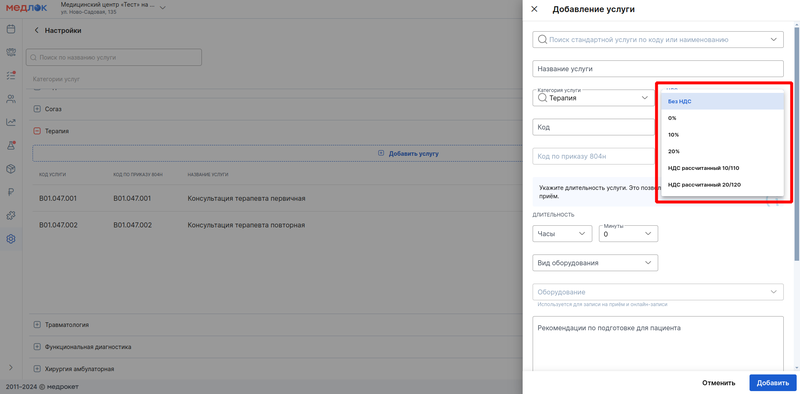Open the ruble finance icon in the sidebar
This screenshot has height=394, width=800.
pos(11,192)
